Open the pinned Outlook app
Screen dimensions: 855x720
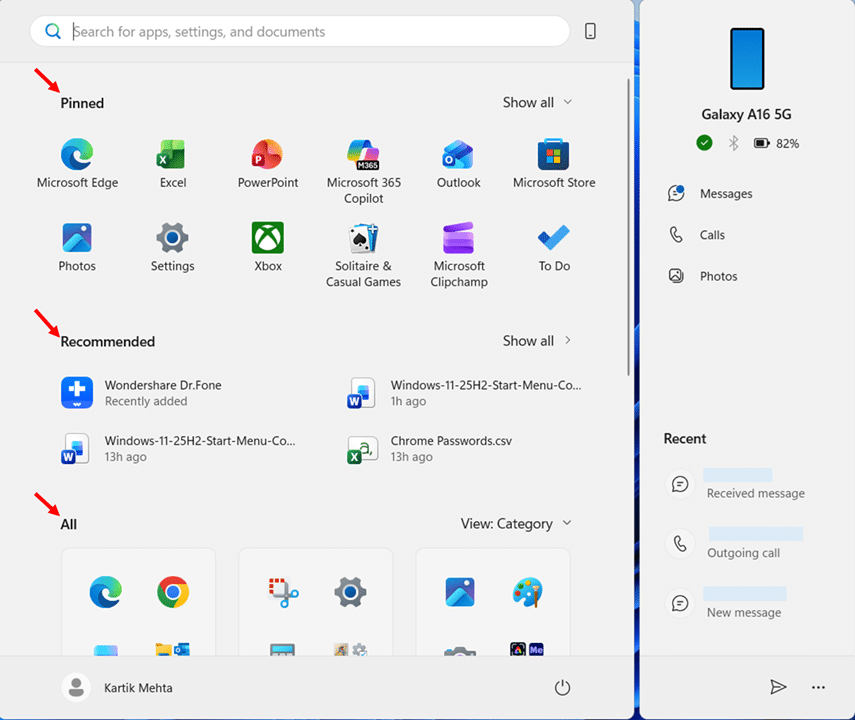click(x=458, y=163)
